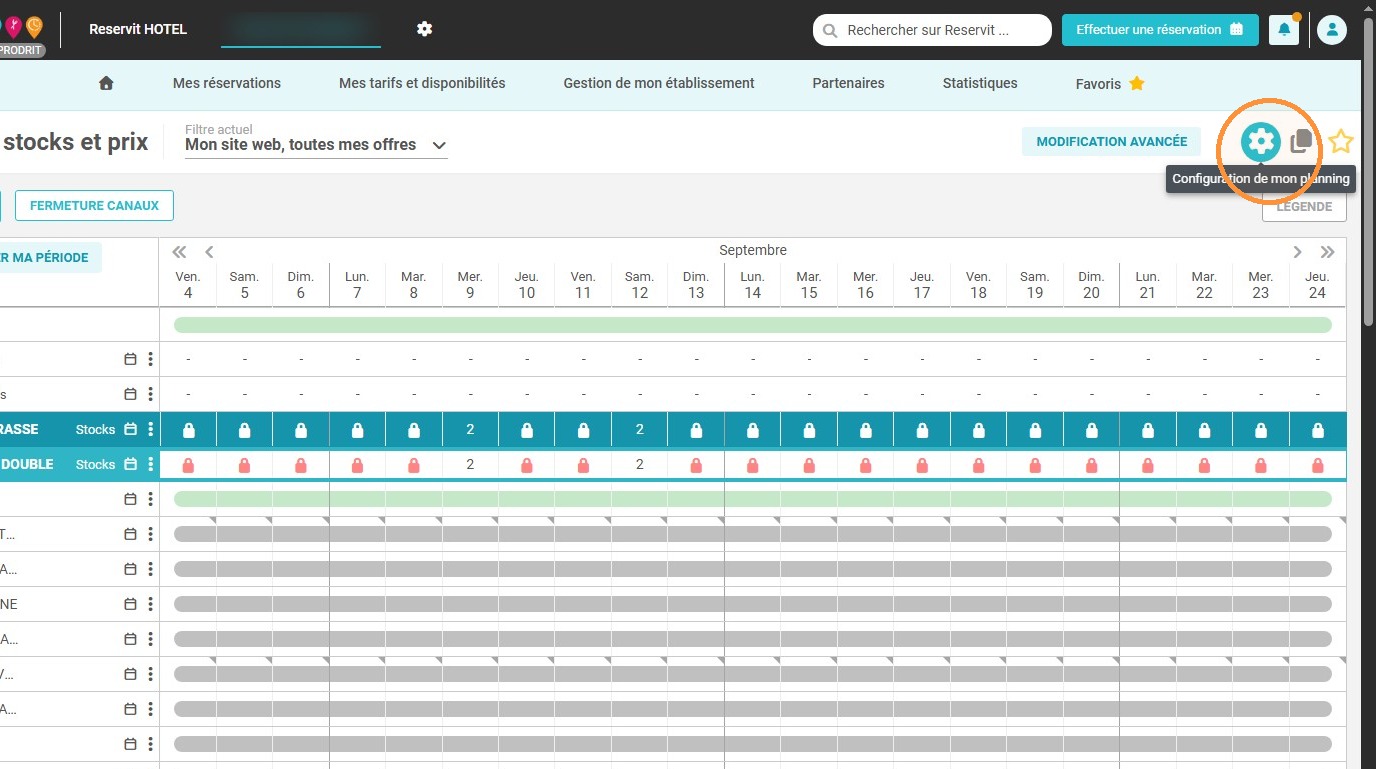Open Configuration de mon planning gear

1261,142
